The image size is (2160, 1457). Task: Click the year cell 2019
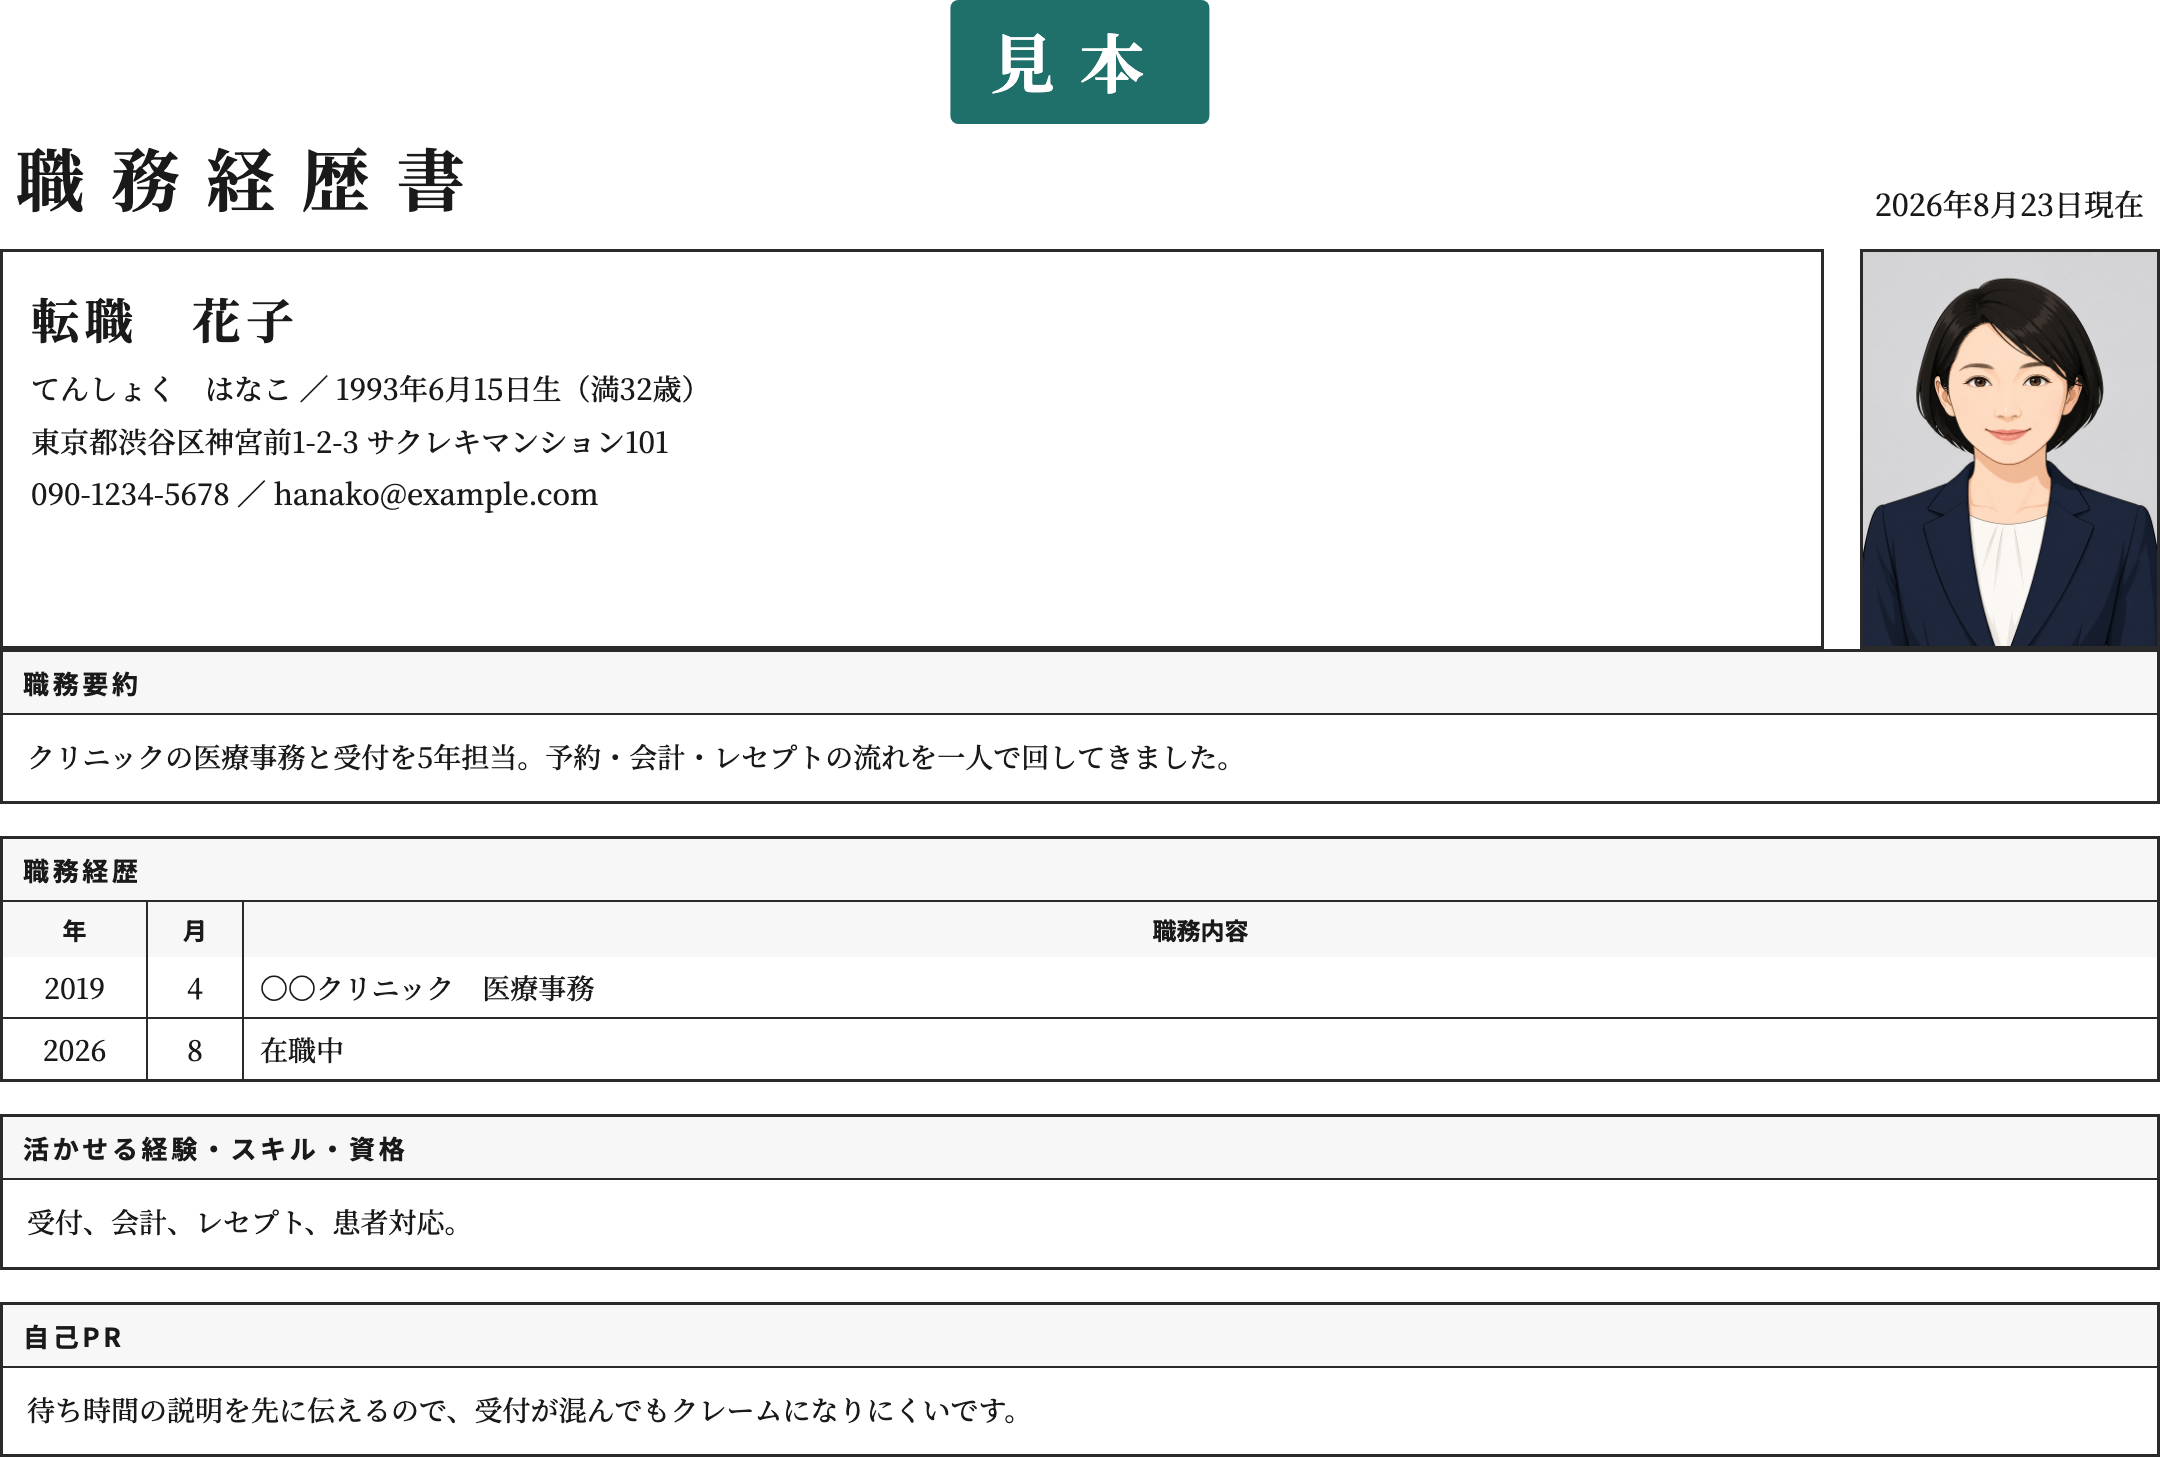click(74, 988)
